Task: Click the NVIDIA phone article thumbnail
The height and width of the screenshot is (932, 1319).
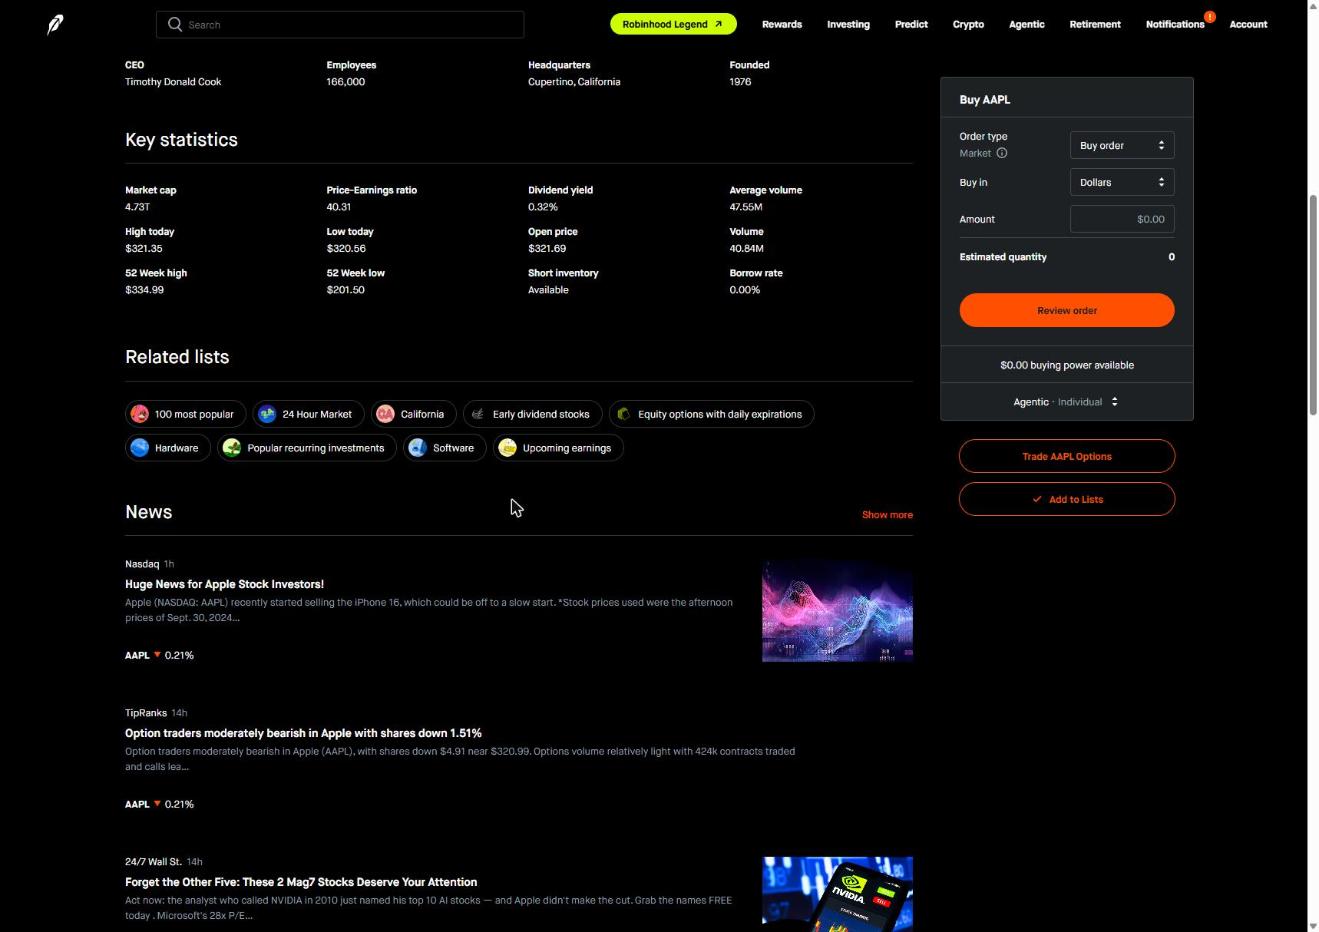Action: pyautogui.click(x=837, y=894)
